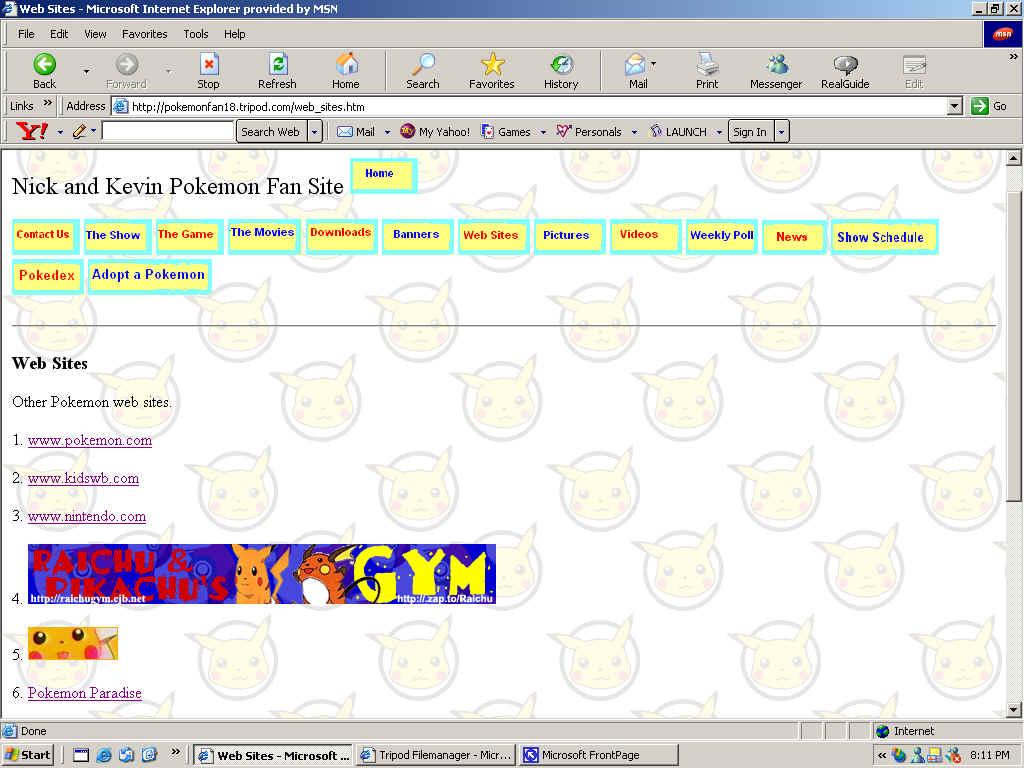
Task: Click the page scrollbar down arrow
Action: pos(1013,709)
